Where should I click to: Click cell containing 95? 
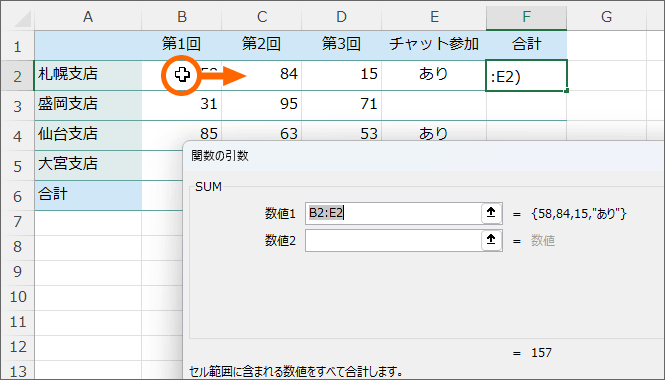(262, 105)
